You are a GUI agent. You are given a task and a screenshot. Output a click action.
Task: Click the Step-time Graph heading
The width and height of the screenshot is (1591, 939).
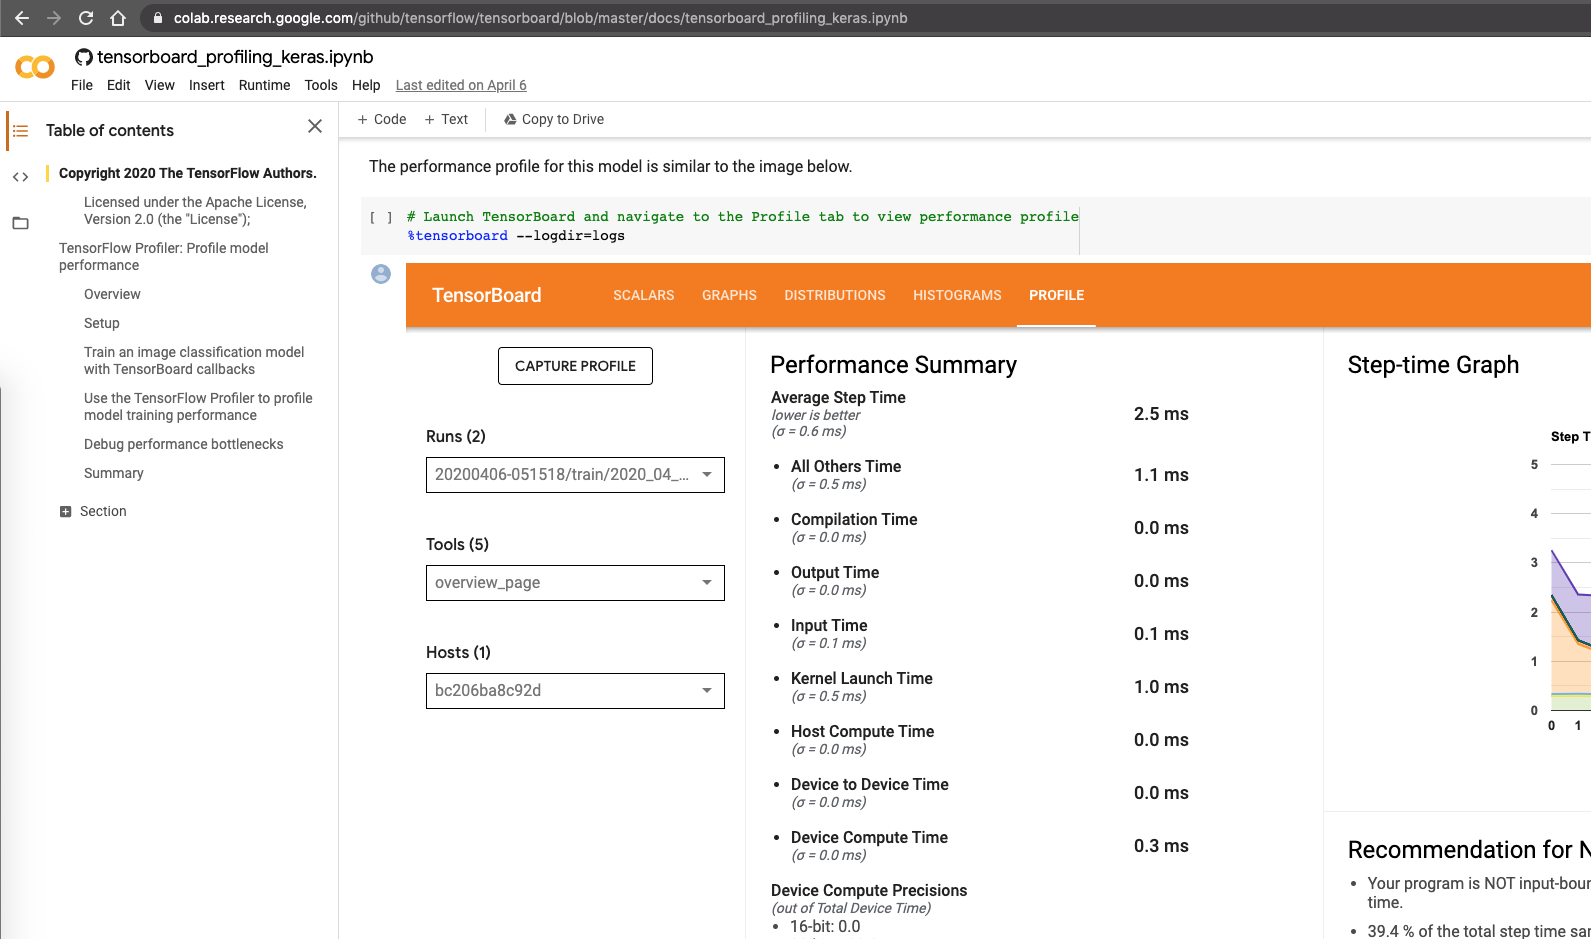click(1433, 365)
